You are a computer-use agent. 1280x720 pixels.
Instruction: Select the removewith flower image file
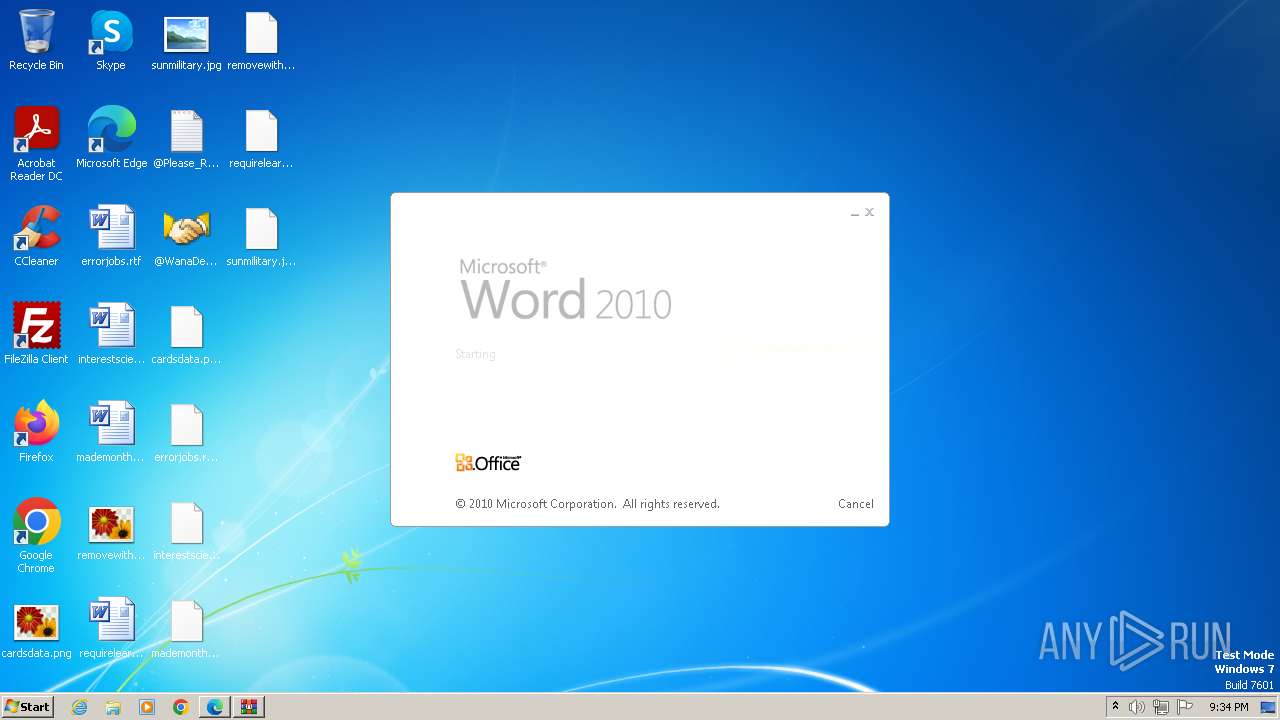[111, 531]
